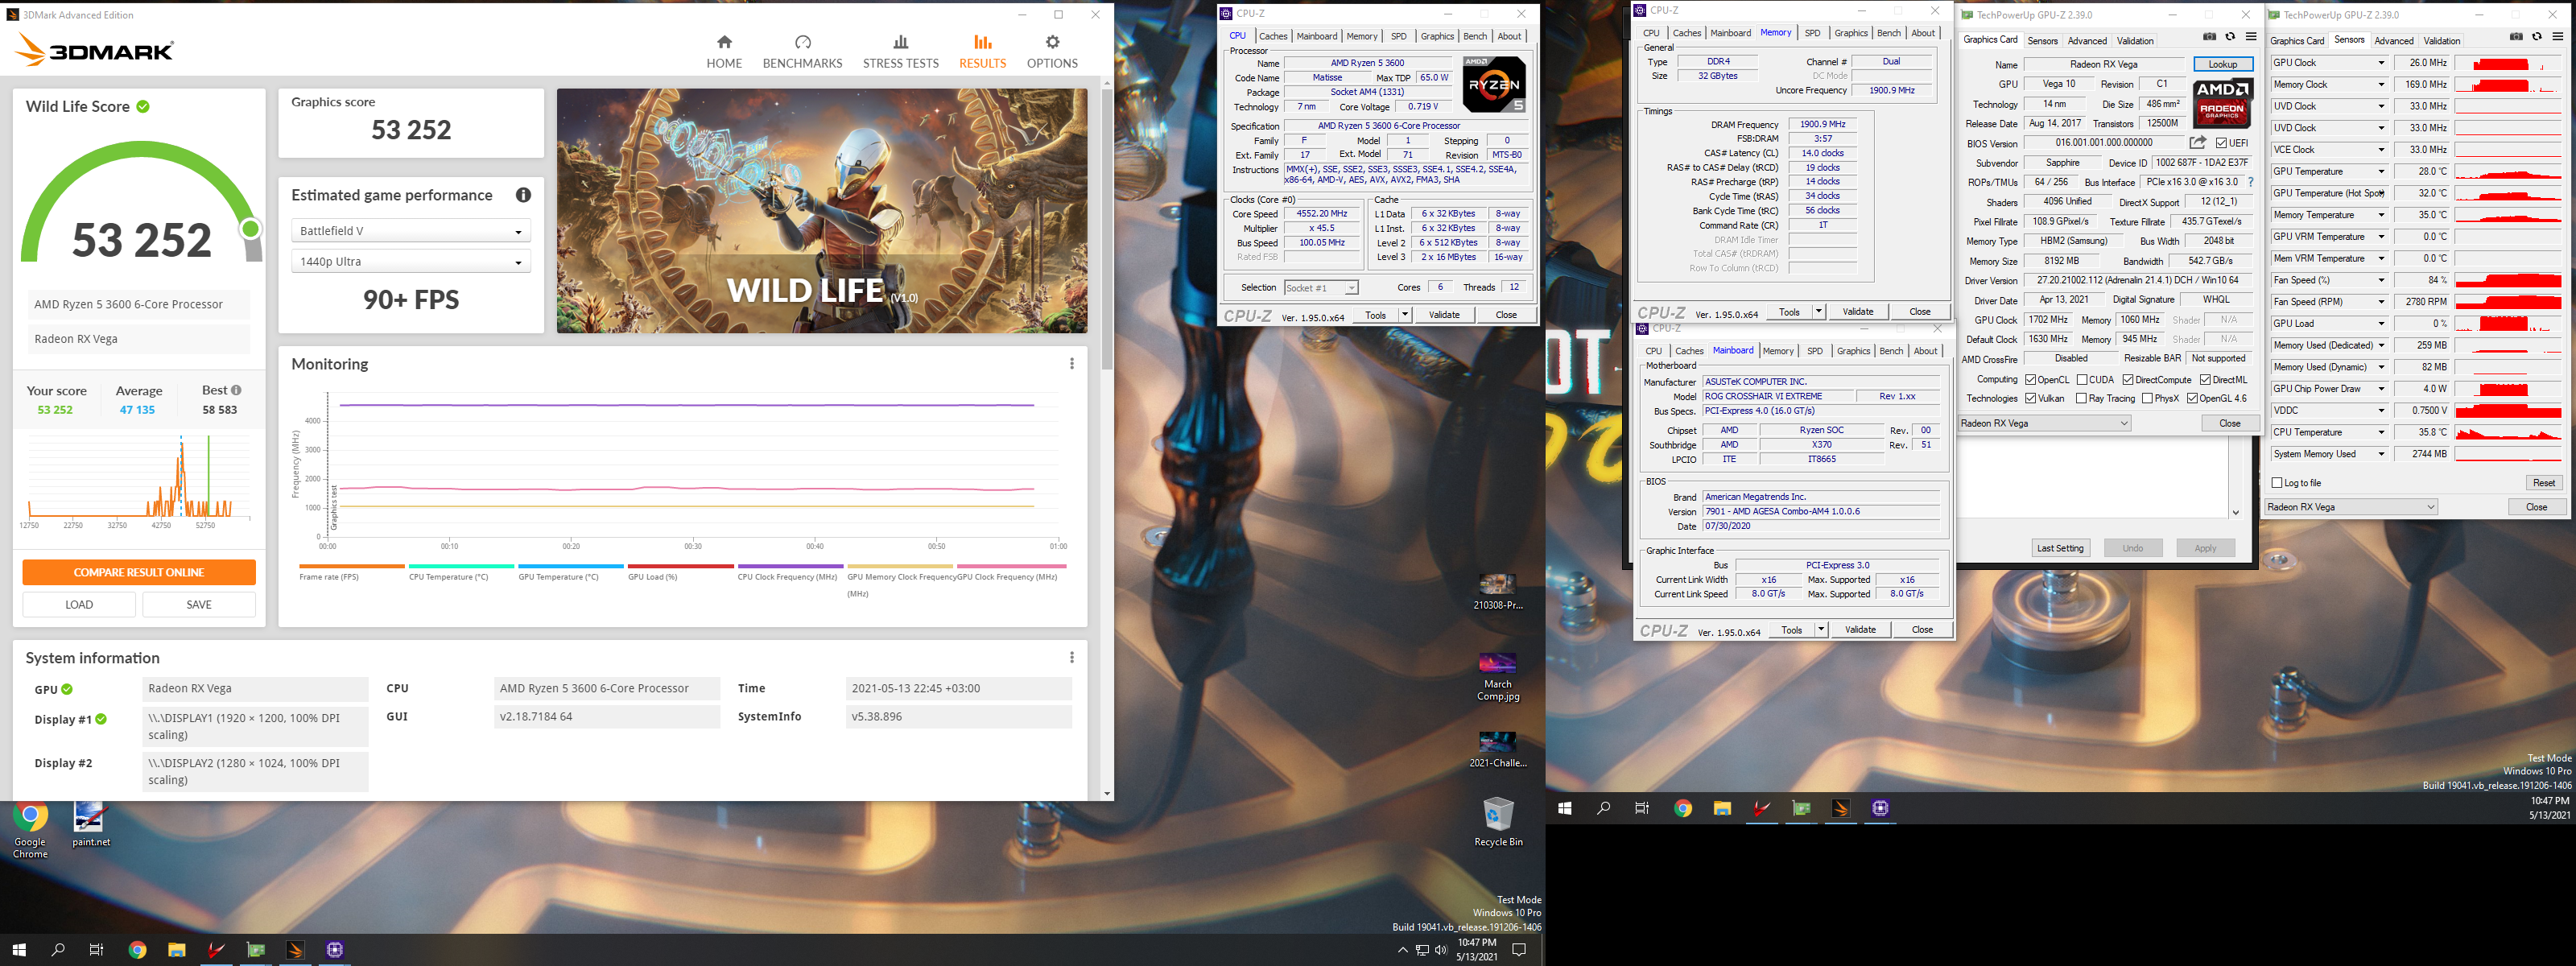Screen dimensions: 2576x966
Task: Go to the 3DMark STRESS TESTS section
Action: [x=900, y=52]
